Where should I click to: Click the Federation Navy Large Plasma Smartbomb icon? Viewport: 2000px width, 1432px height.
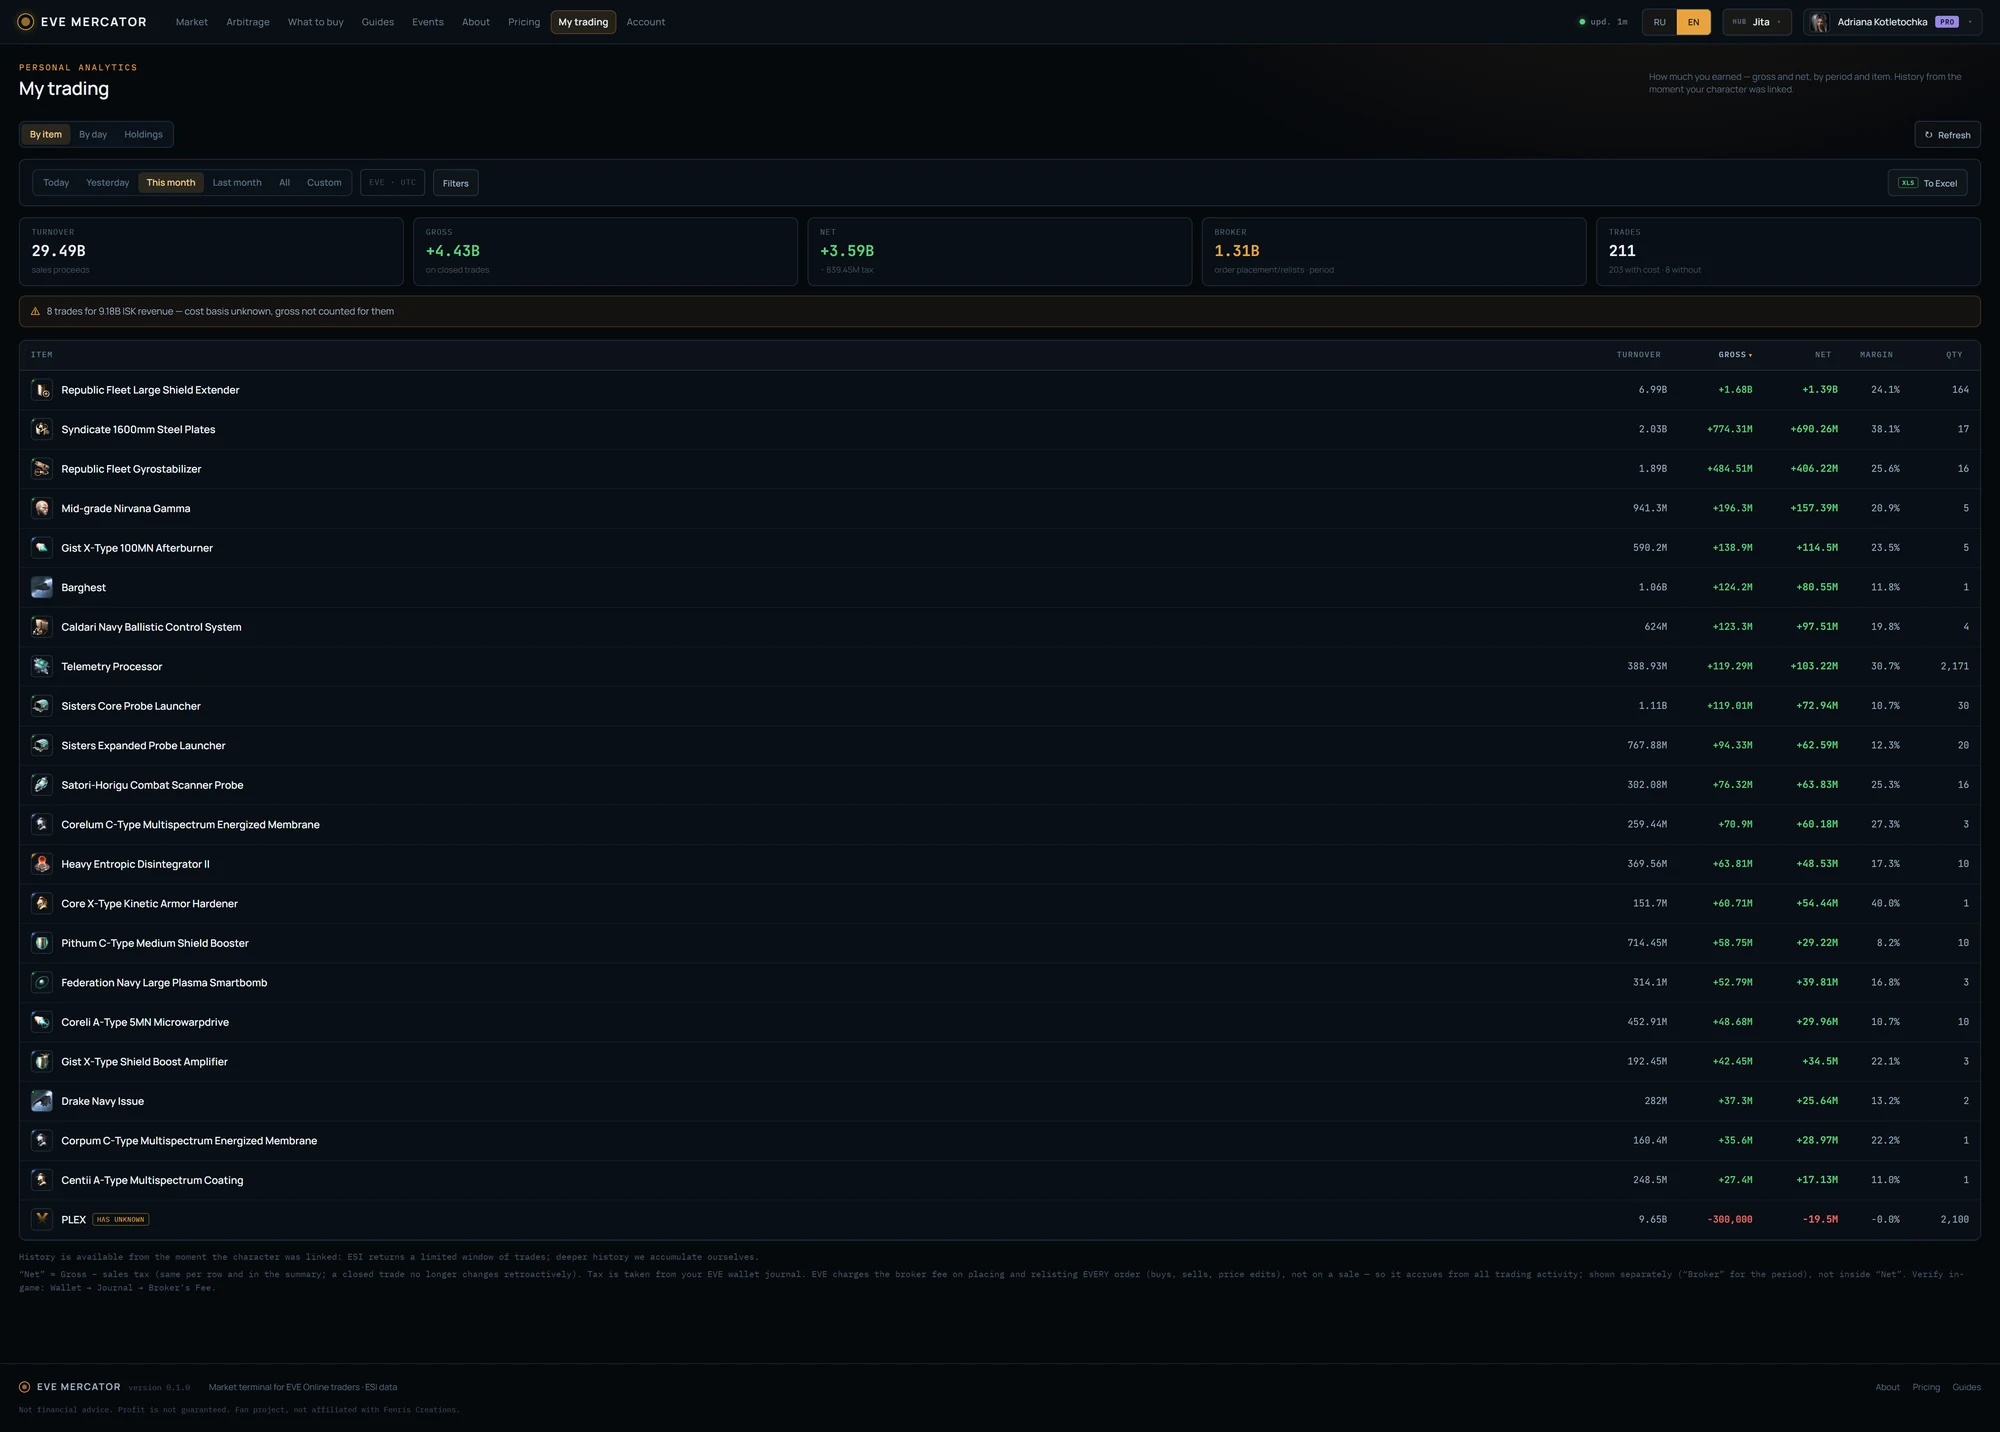tap(42, 982)
